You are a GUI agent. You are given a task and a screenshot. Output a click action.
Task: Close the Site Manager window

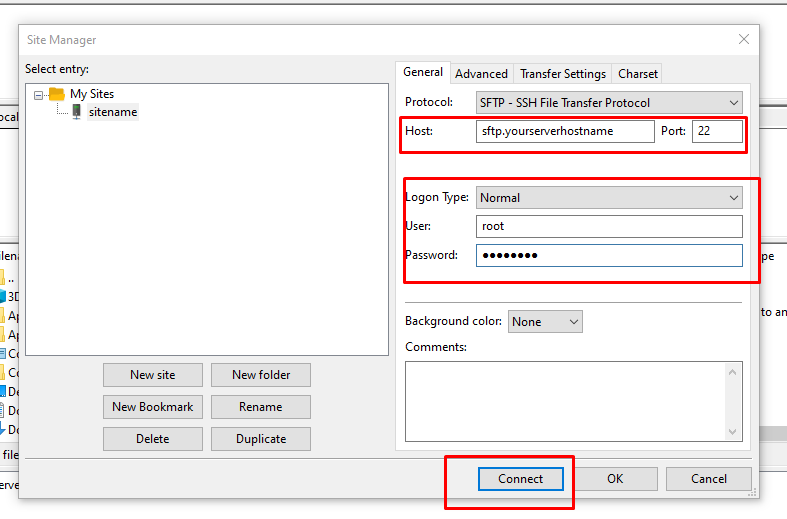pos(744,39)
